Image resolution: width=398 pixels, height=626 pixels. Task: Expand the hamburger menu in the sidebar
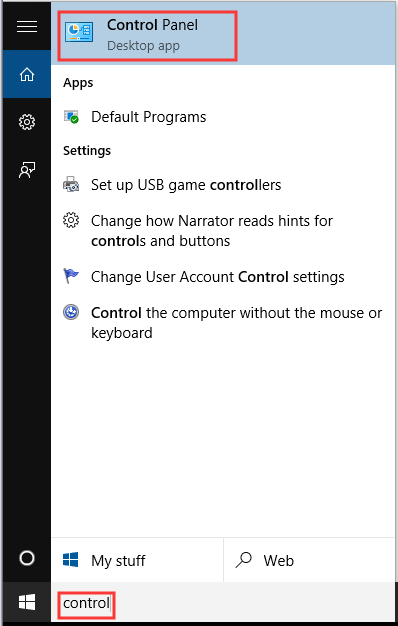[x=27, y=27]
